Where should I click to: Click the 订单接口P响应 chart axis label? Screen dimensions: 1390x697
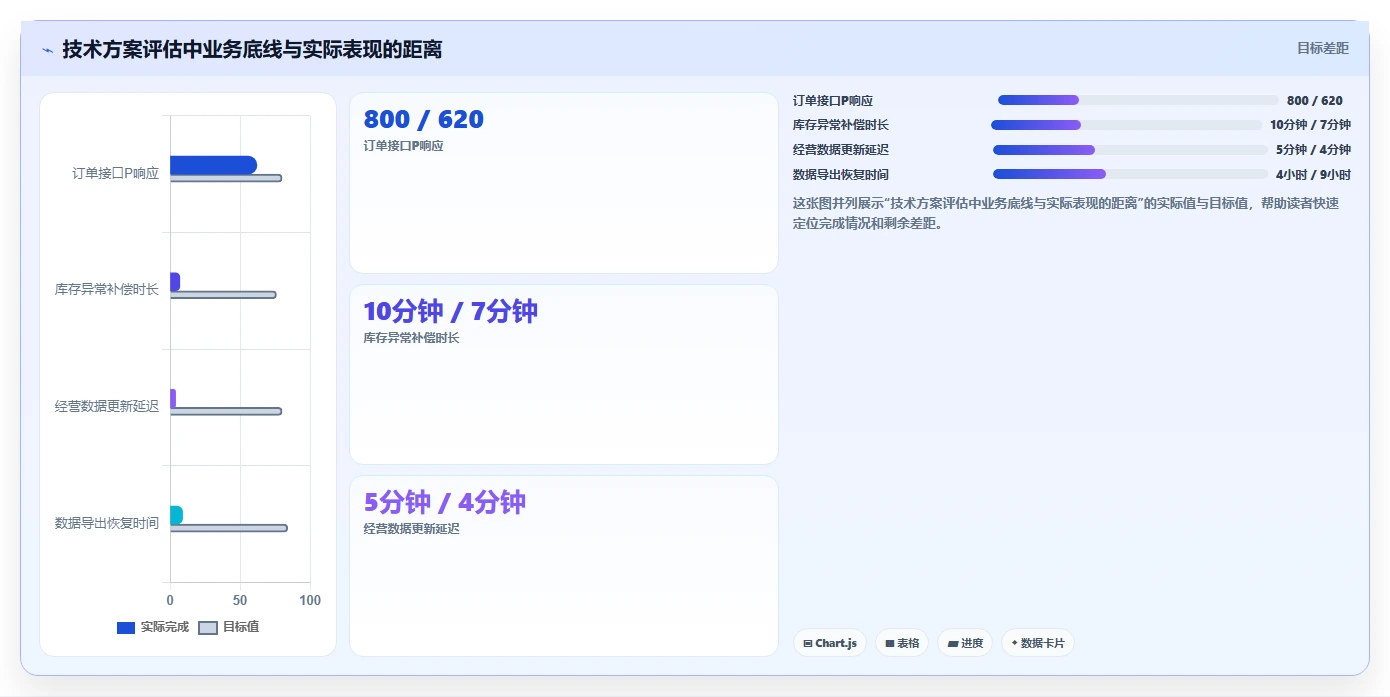coord(115,173)
